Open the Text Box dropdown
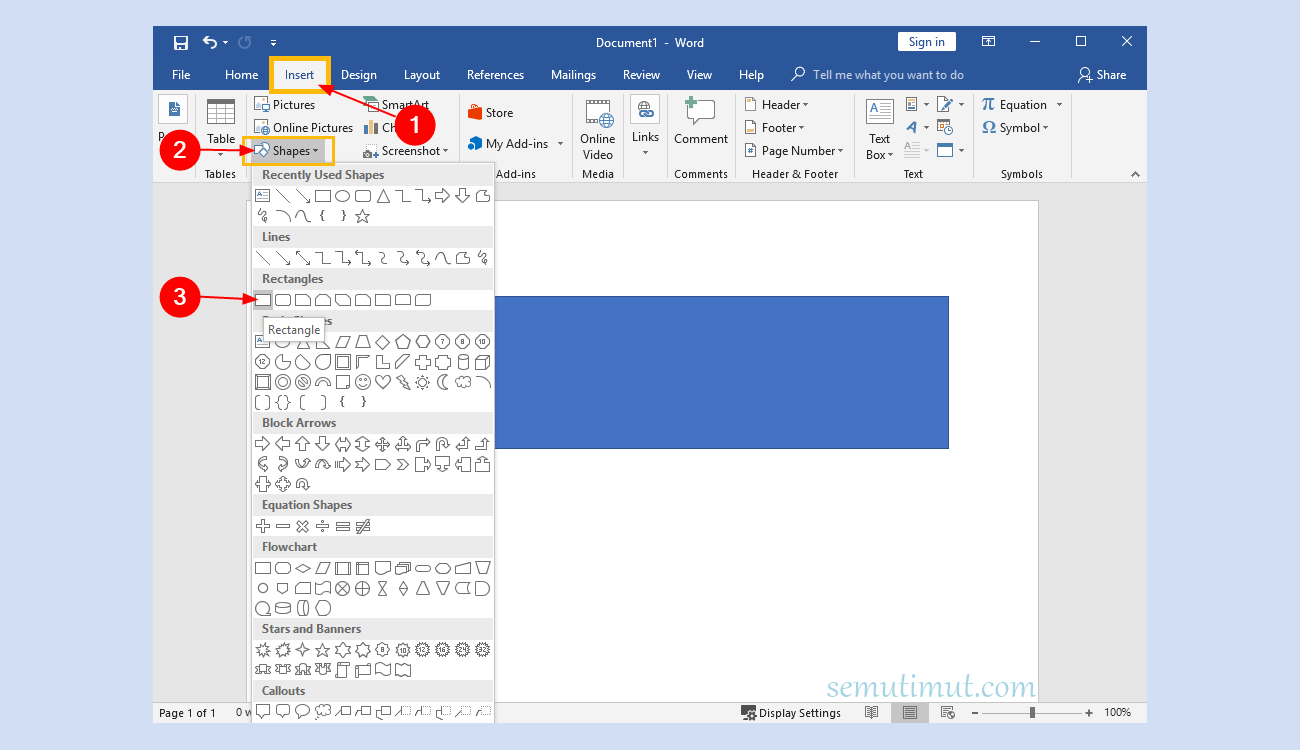 point(879,129)
